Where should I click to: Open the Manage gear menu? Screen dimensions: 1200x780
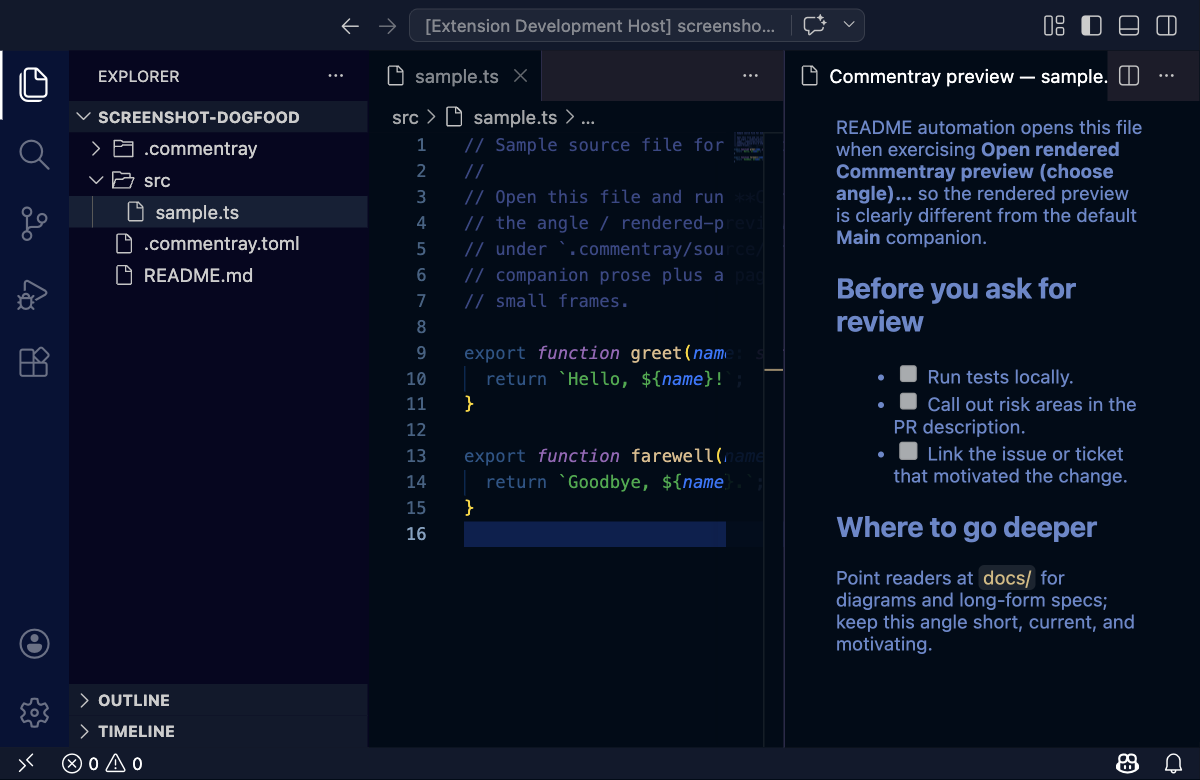tap(34, 713)
